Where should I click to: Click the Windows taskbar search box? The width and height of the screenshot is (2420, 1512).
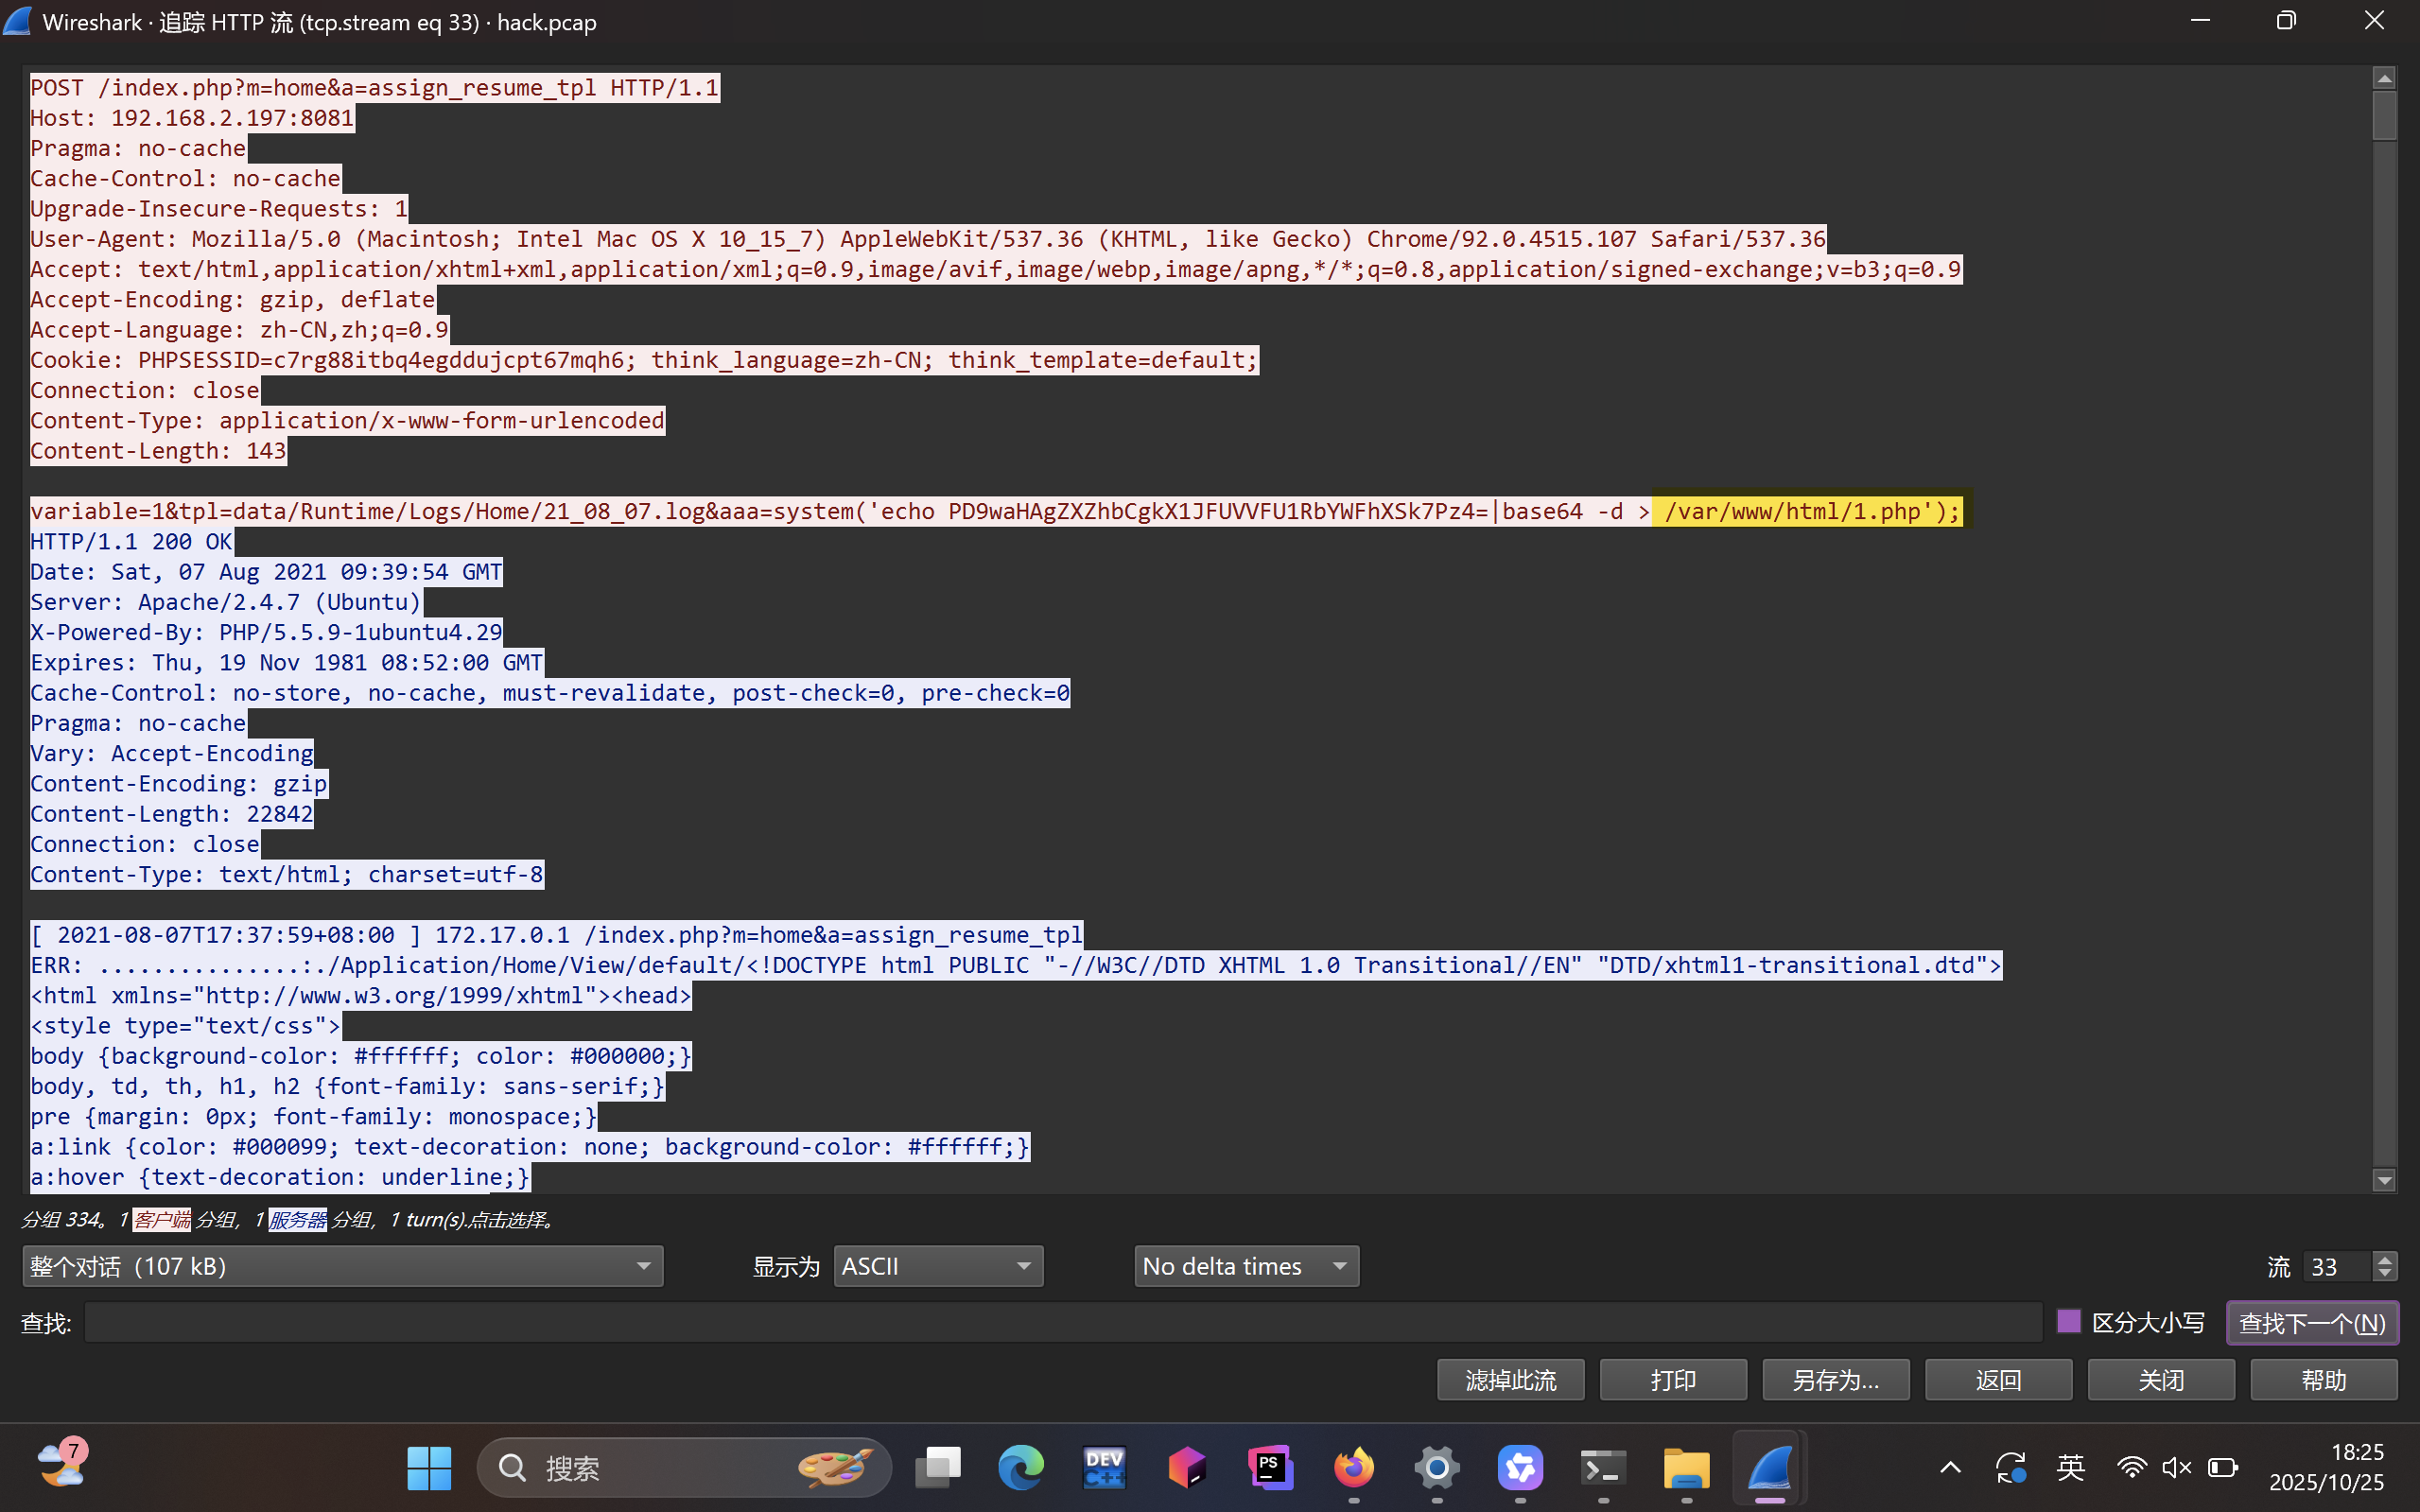(x=684, y=1468)
